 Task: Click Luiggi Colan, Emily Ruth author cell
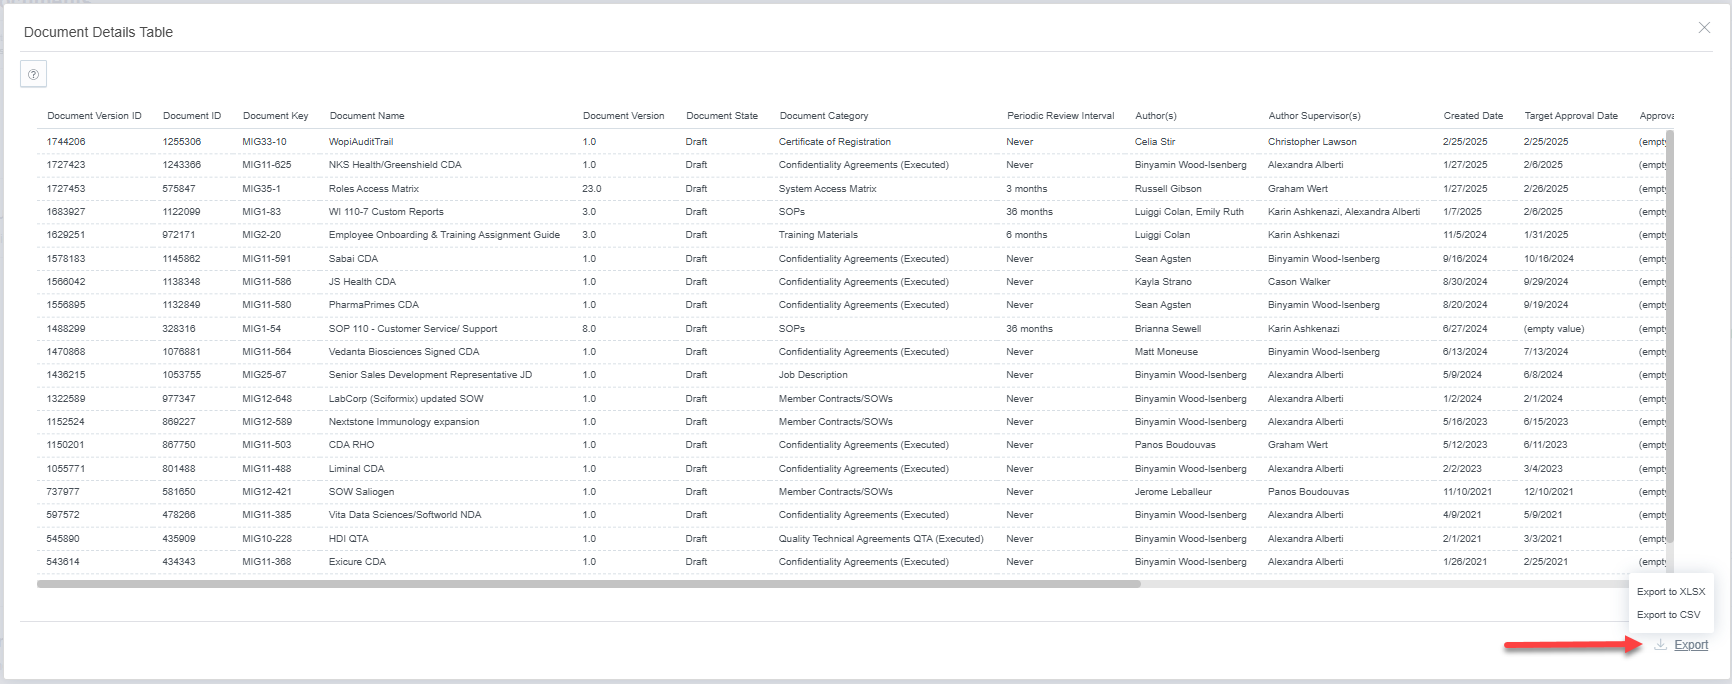click(x=1189, y=212)
